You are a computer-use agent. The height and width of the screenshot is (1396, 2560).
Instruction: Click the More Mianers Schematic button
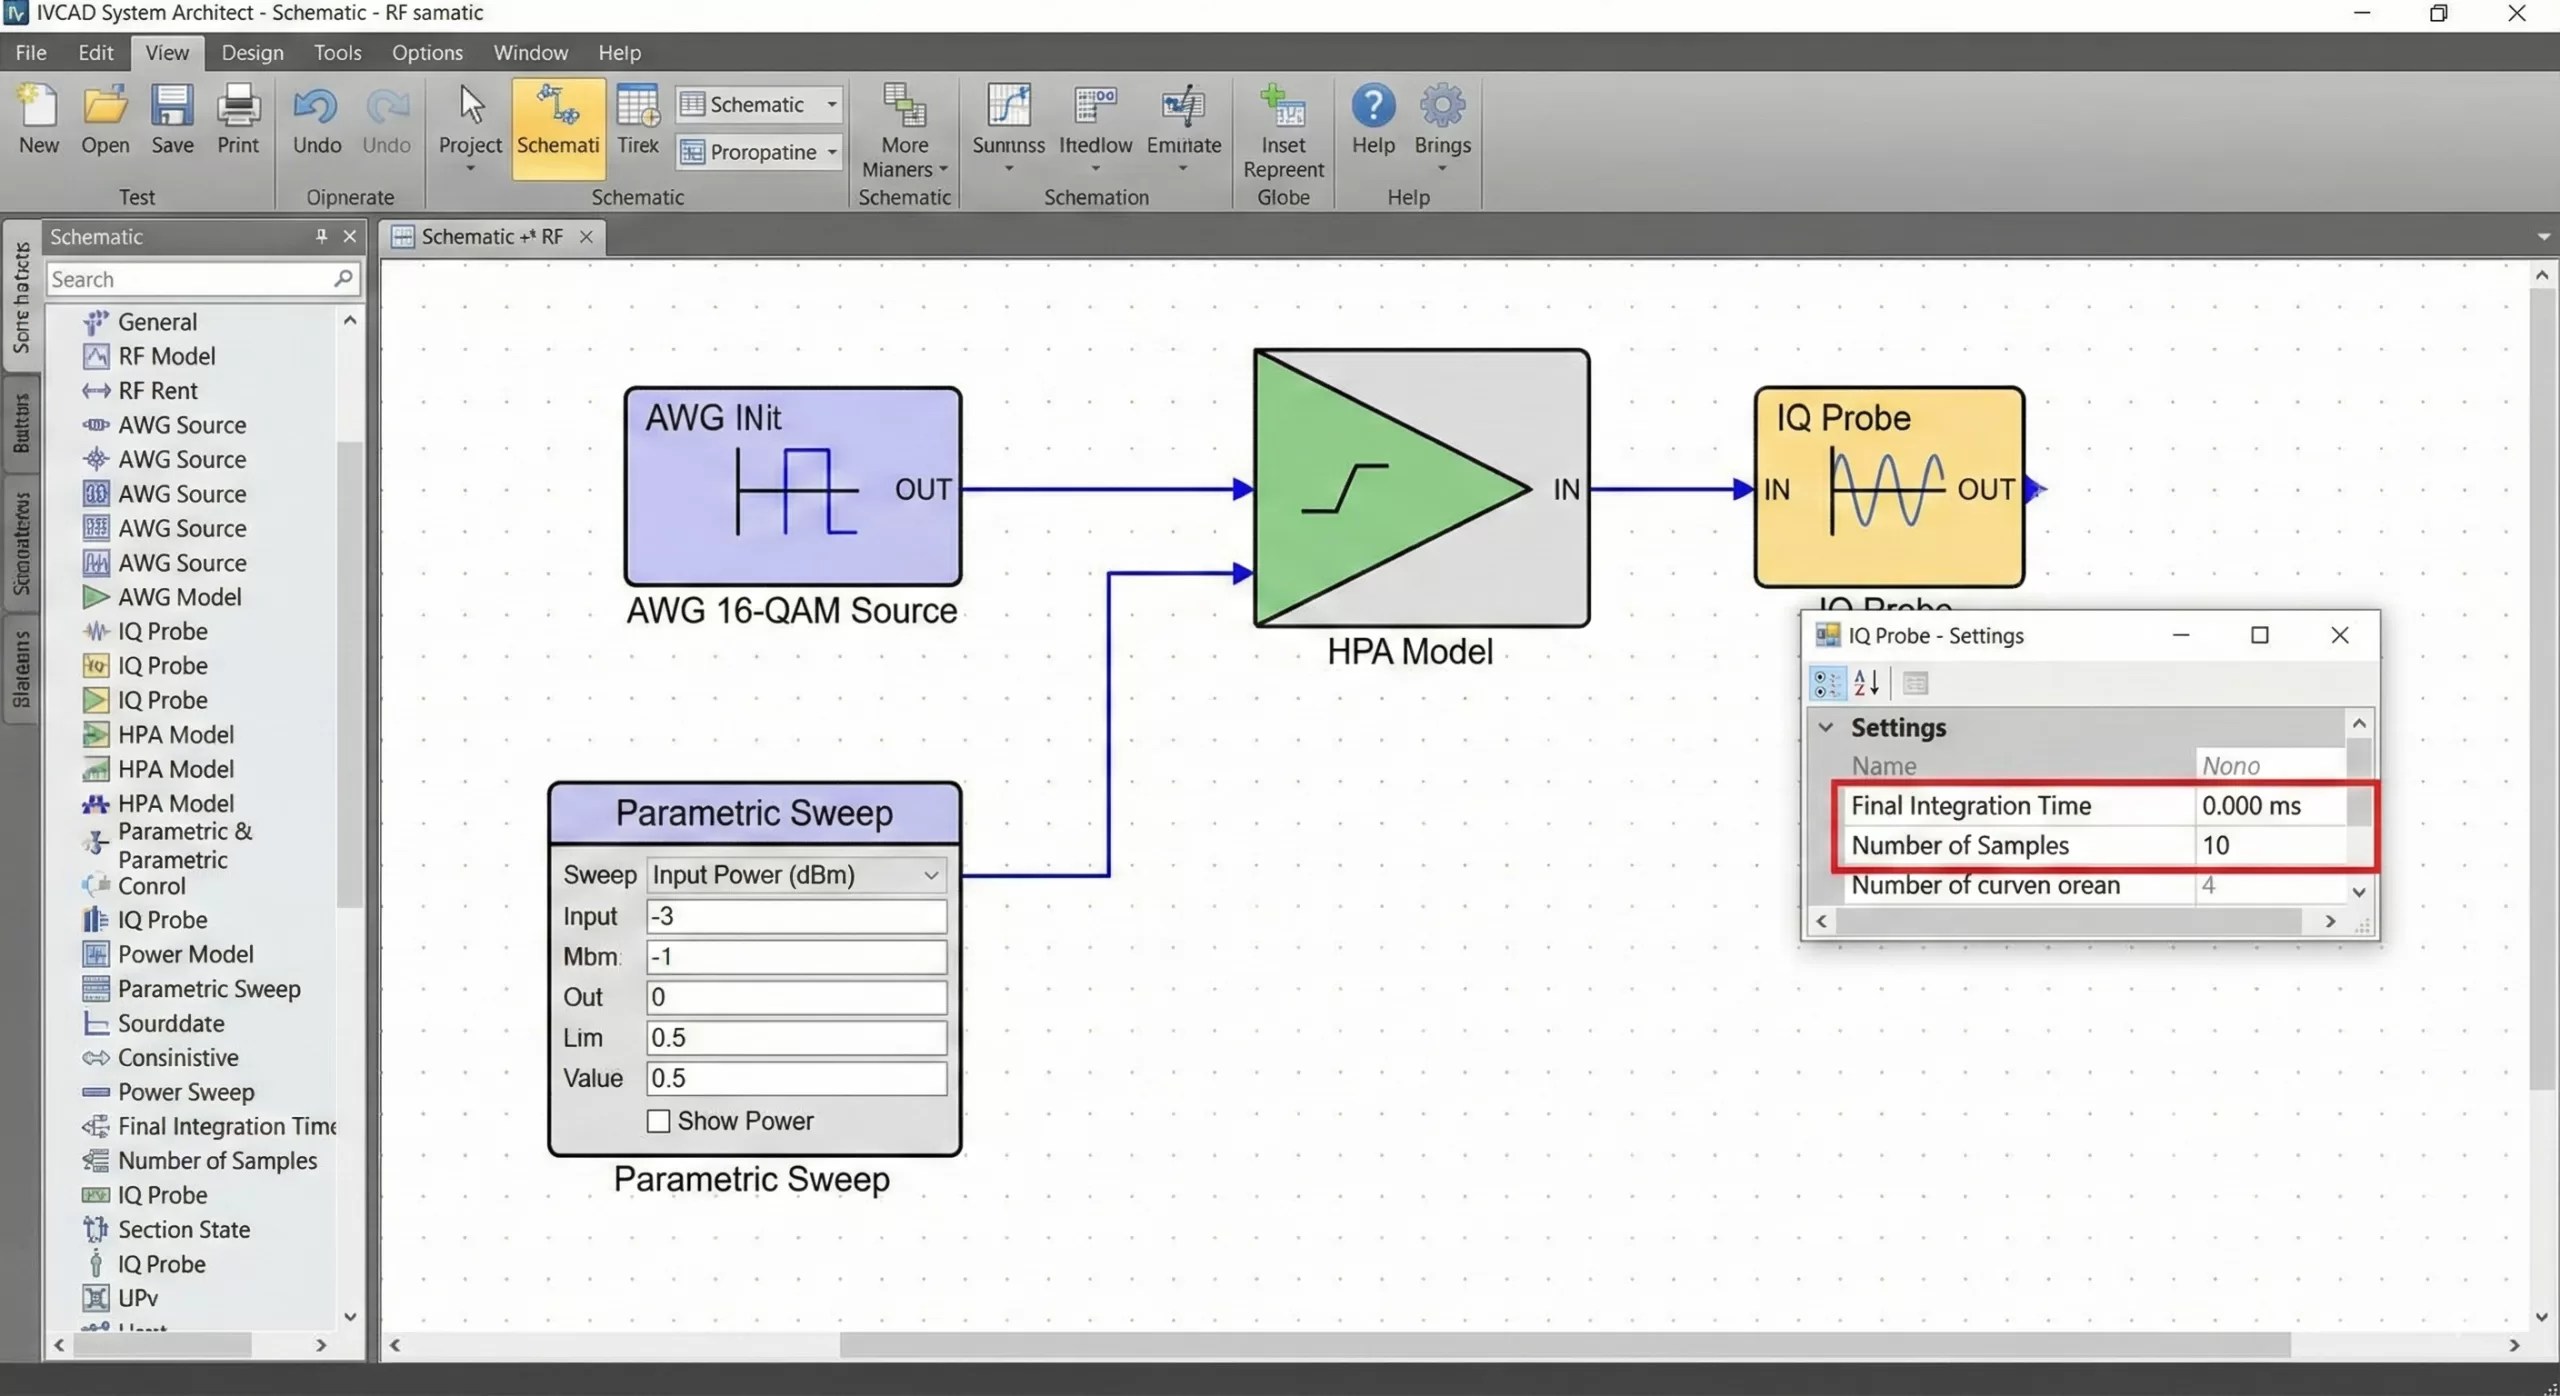point(902,130)
